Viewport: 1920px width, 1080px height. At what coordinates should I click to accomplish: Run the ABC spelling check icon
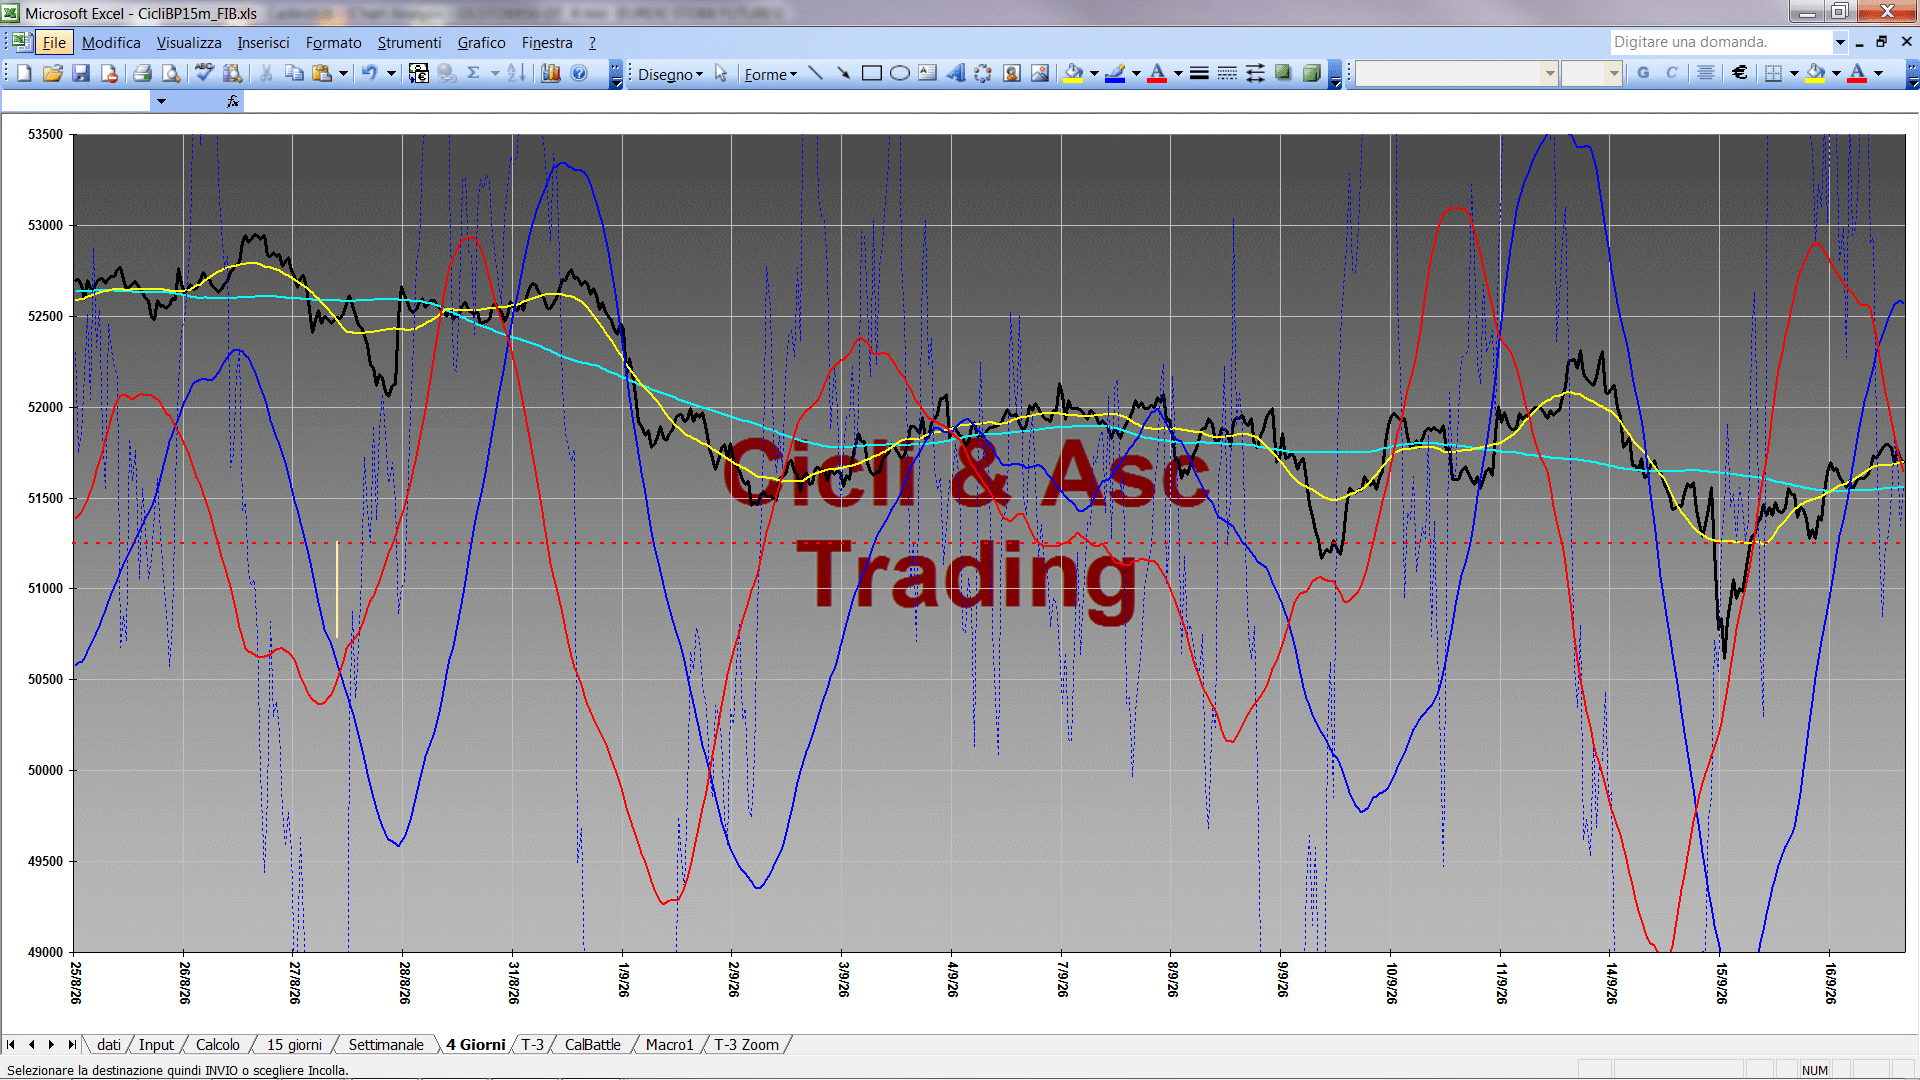[x=204, y=73]
